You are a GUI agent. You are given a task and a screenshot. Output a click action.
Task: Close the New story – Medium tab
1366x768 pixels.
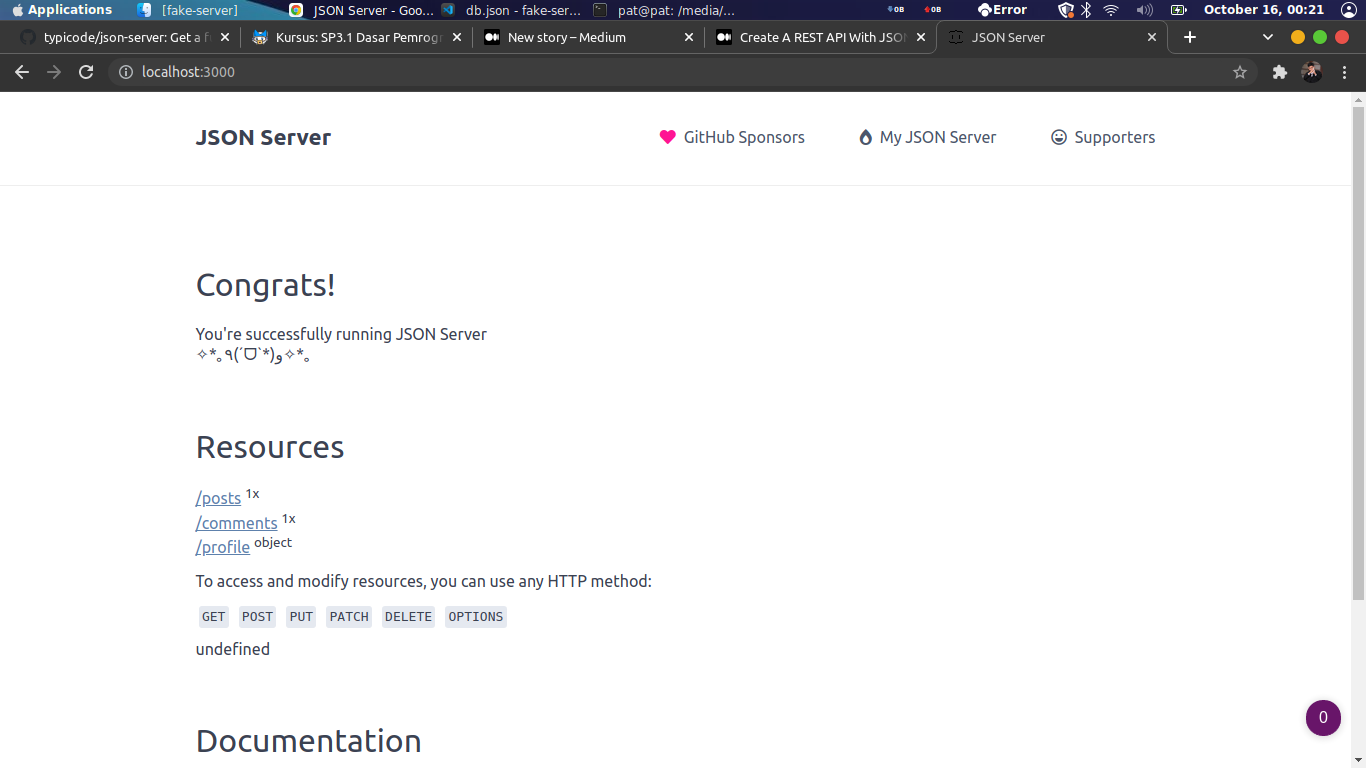tap(689, 37)
